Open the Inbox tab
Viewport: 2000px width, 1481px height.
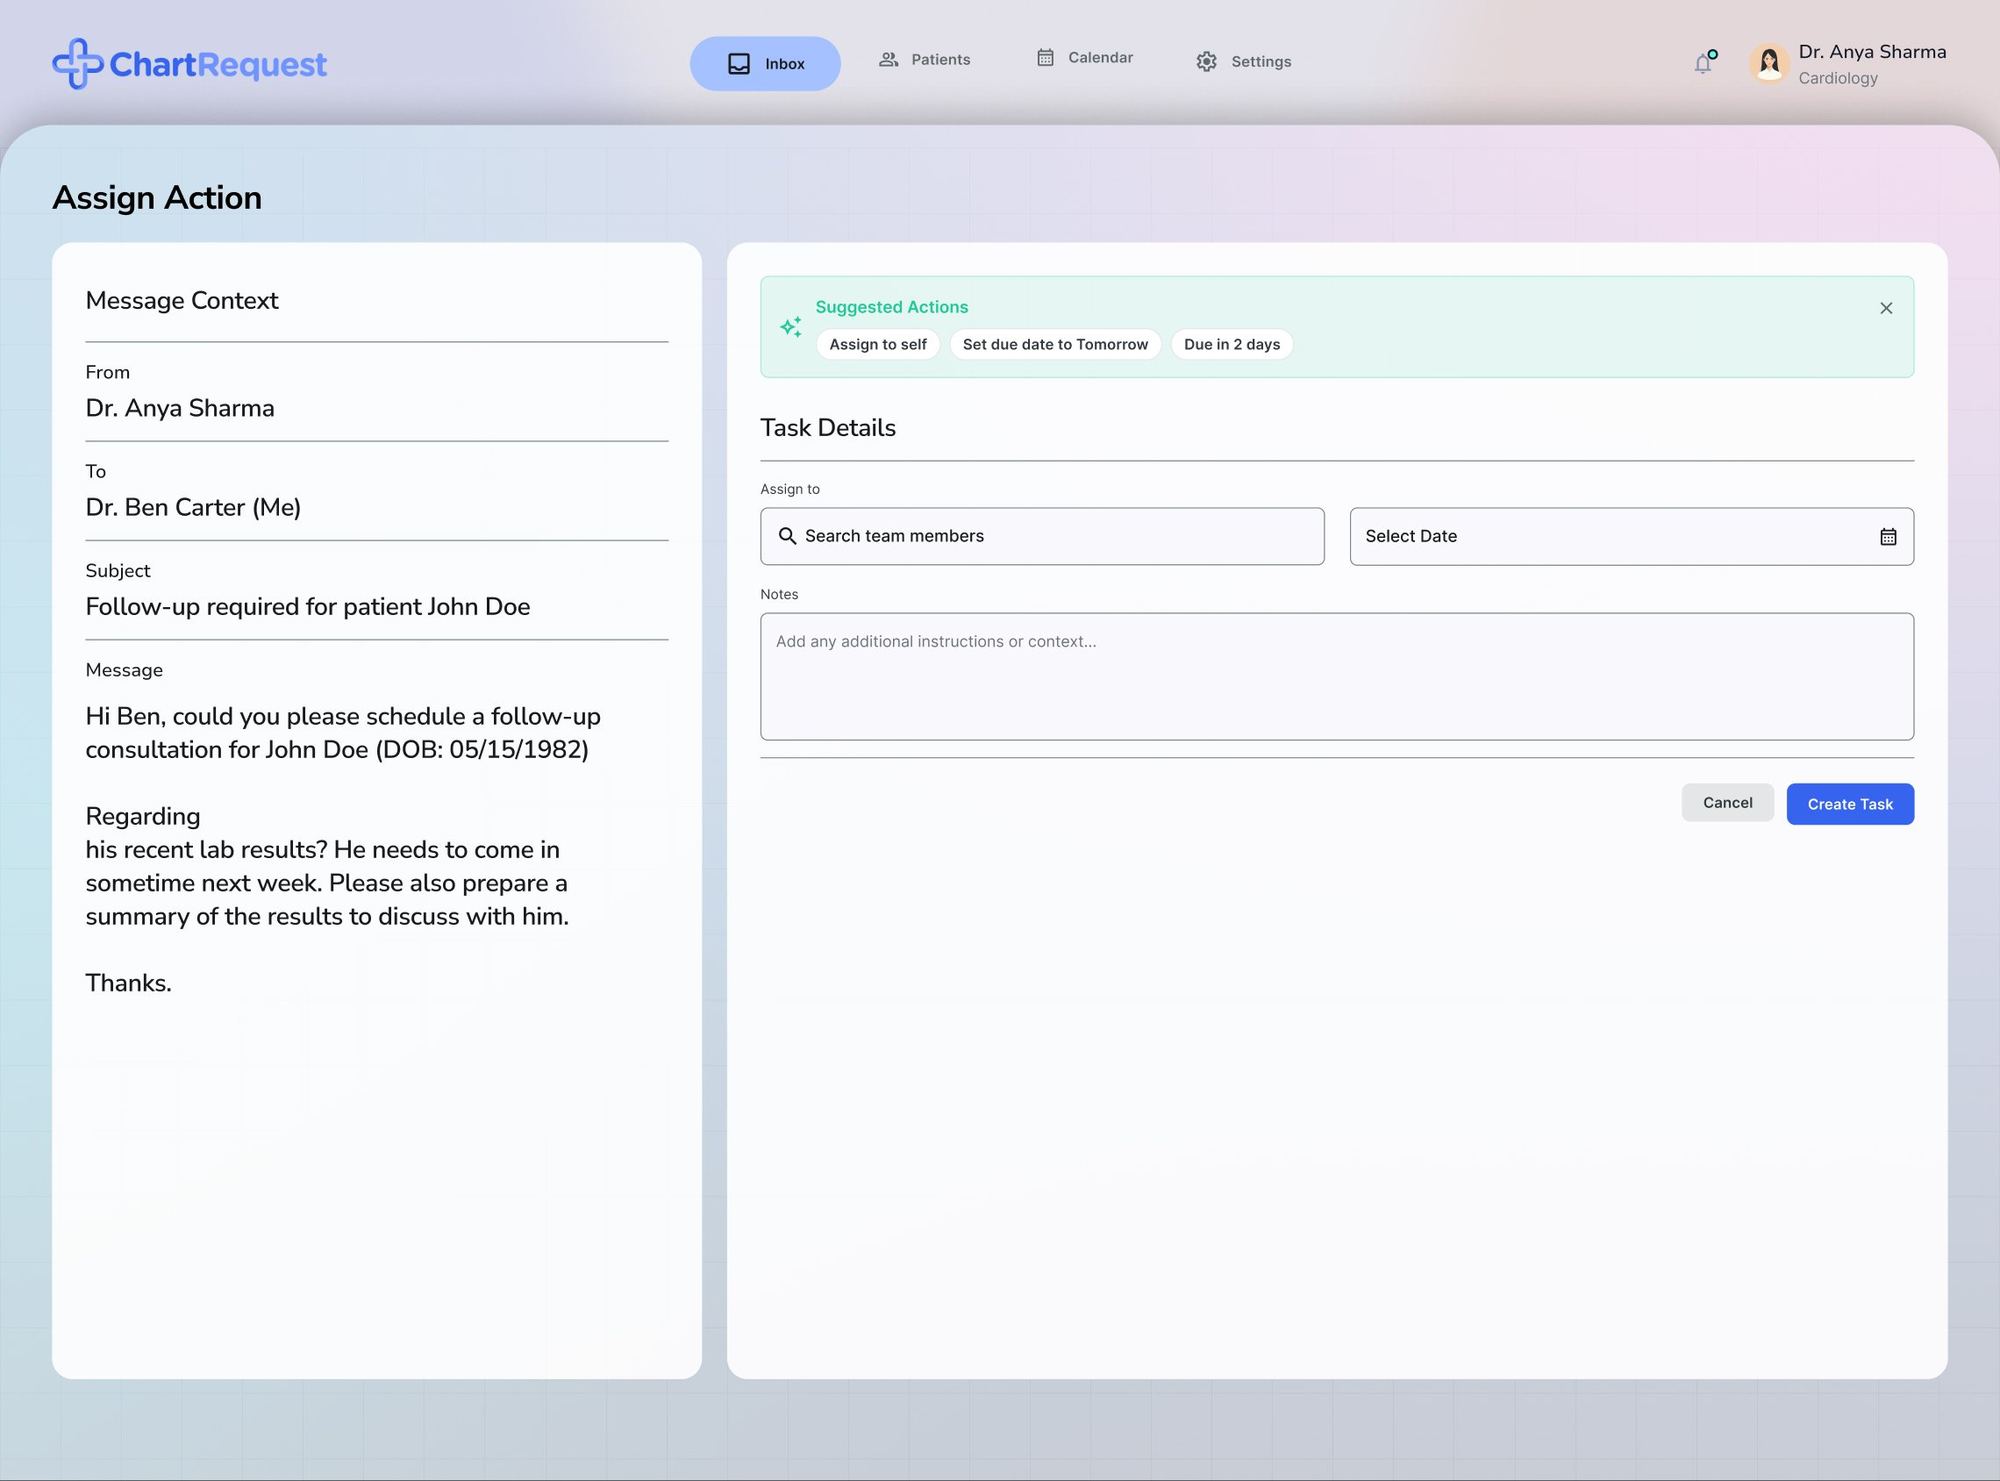click(765, 64)
